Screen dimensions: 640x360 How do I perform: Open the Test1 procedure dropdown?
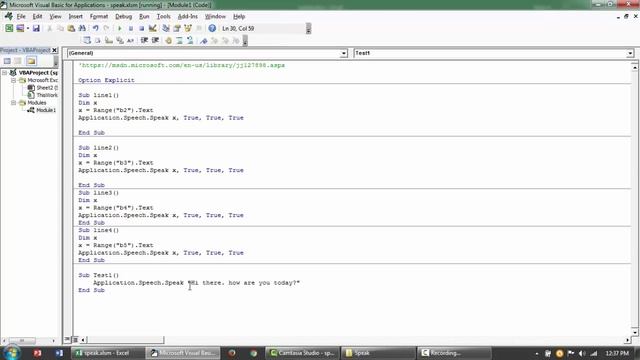630,53
